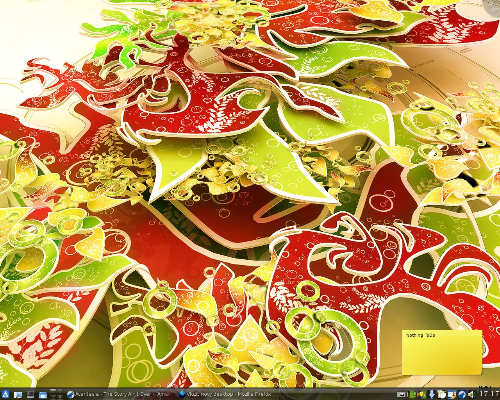Click the blue globe tray icon
The height and width of the screenshot is (400, 500).
pos(462,395)
